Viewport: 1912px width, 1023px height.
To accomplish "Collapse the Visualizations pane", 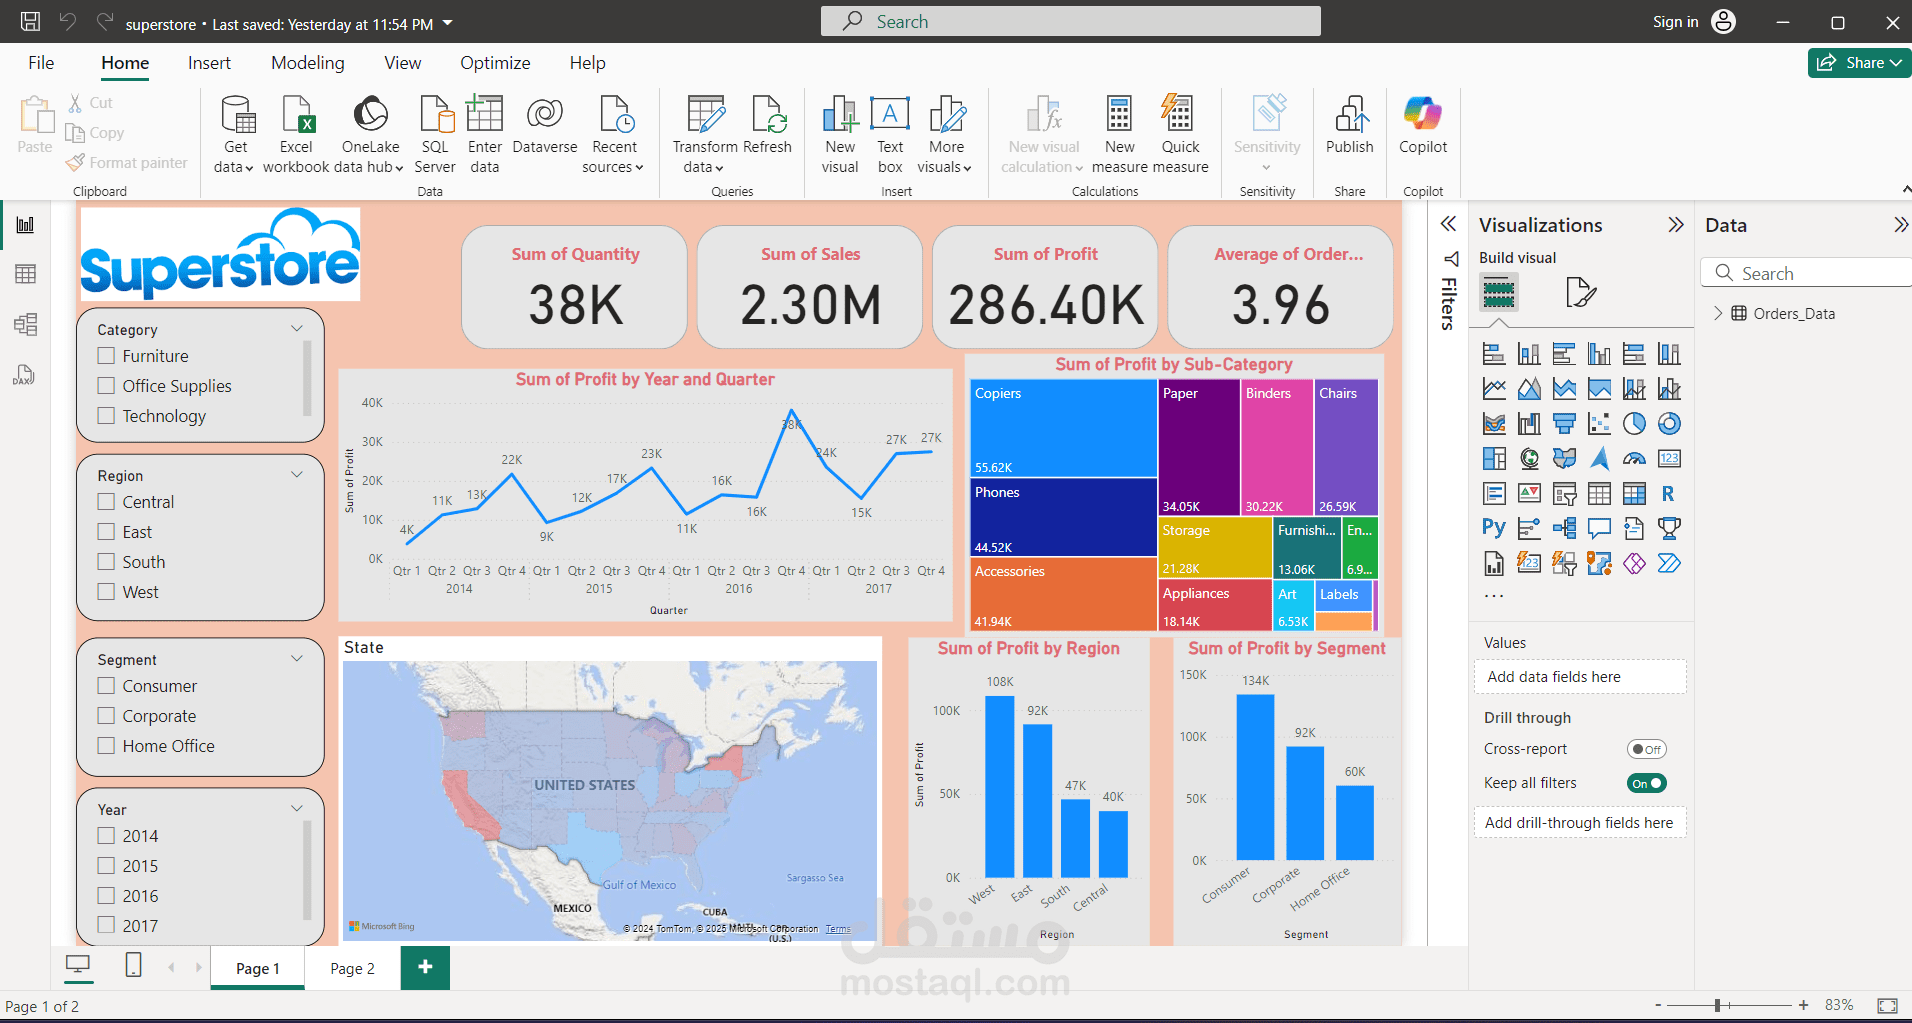I will [x=1676, y=225].
